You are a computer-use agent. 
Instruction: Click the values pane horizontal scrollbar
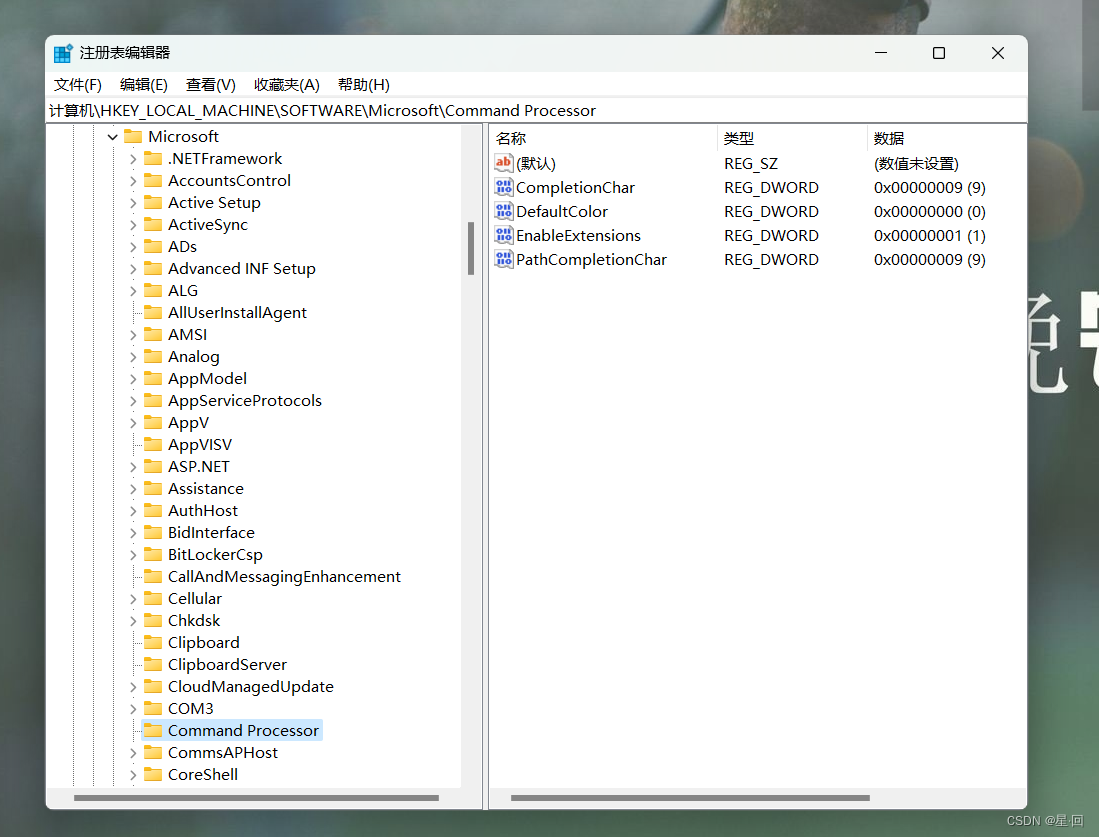(690, 798)
